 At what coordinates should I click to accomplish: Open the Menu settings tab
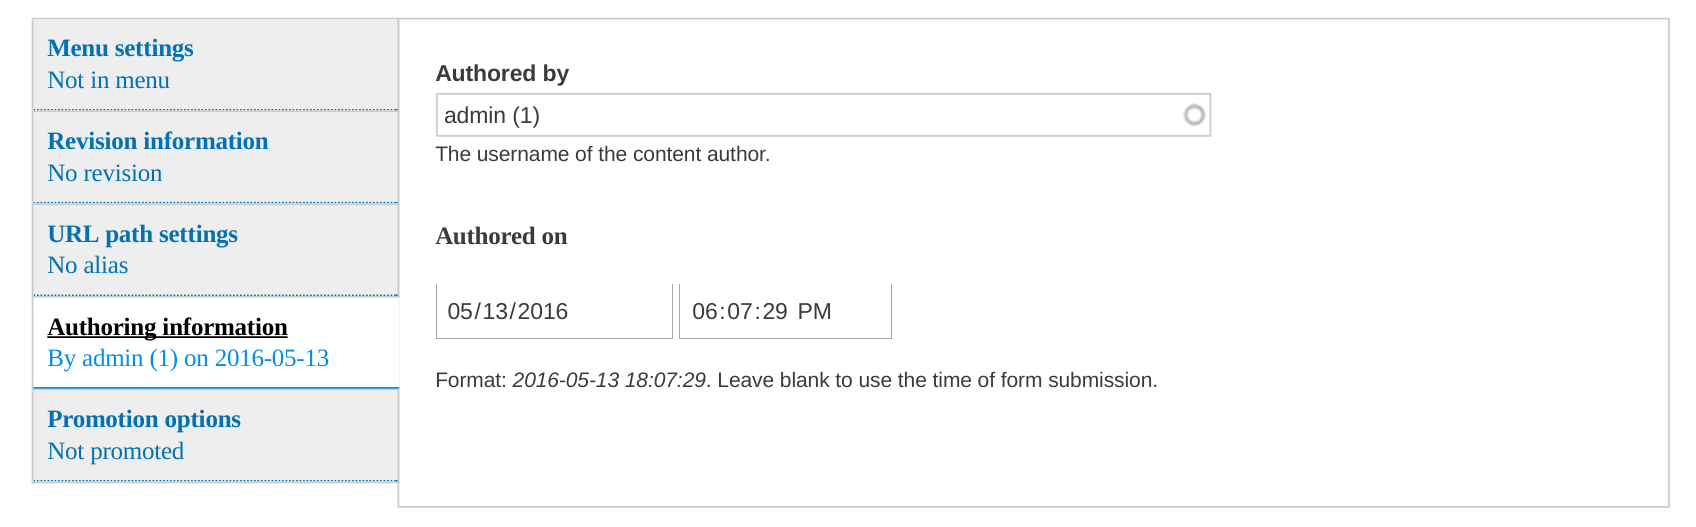point(120,48)
